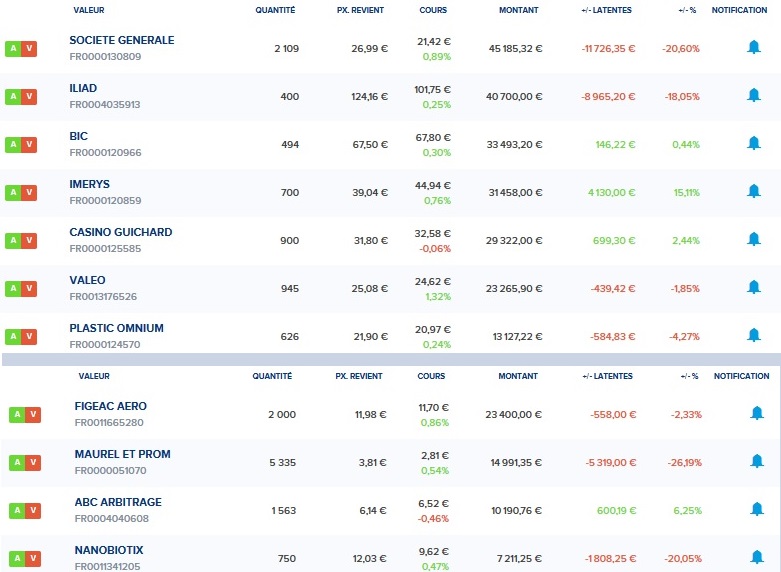Click red V sell button for ILIAD
This screenshot has height=572, width=781.
pyautogui.click(x=29, y=97)
